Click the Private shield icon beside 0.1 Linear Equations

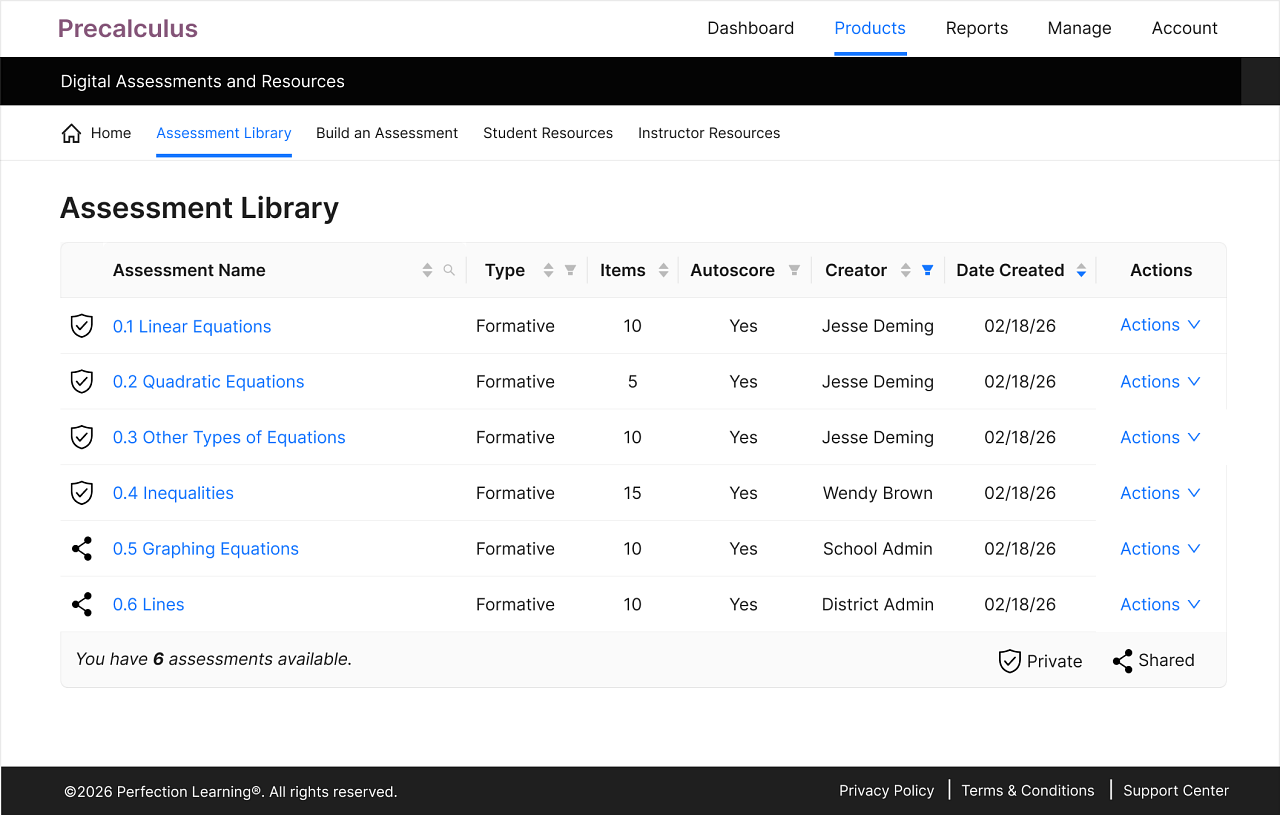(81, 326)
